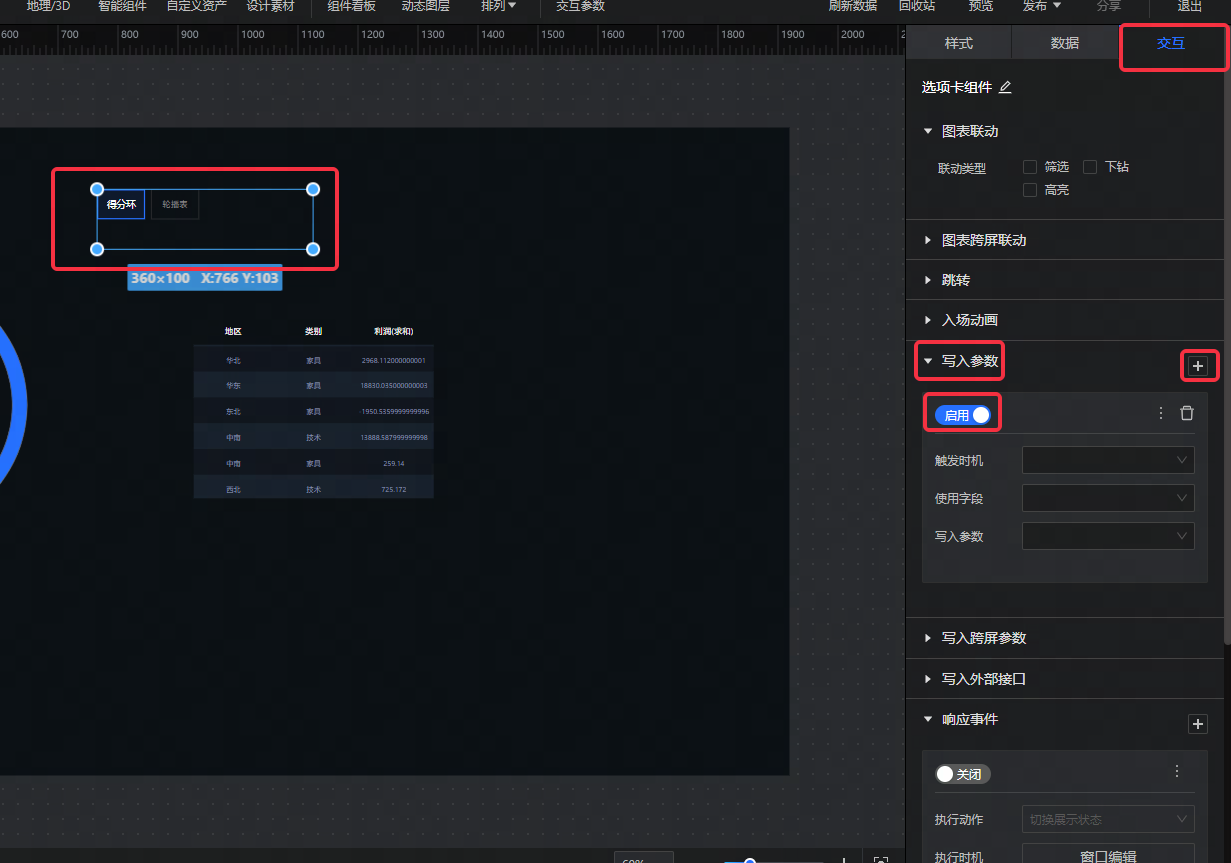Toggle the 启用 switch off
The height and width of the screenshot is (863, 1231).
(962, 415)
